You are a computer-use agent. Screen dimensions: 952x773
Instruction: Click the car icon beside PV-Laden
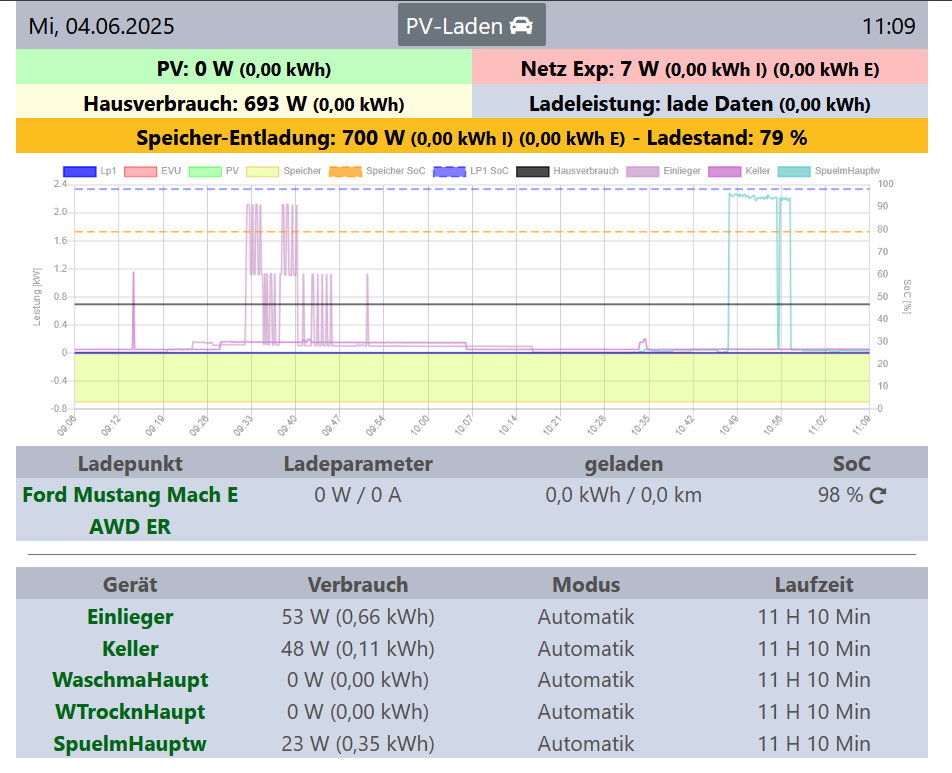(523, 25)
